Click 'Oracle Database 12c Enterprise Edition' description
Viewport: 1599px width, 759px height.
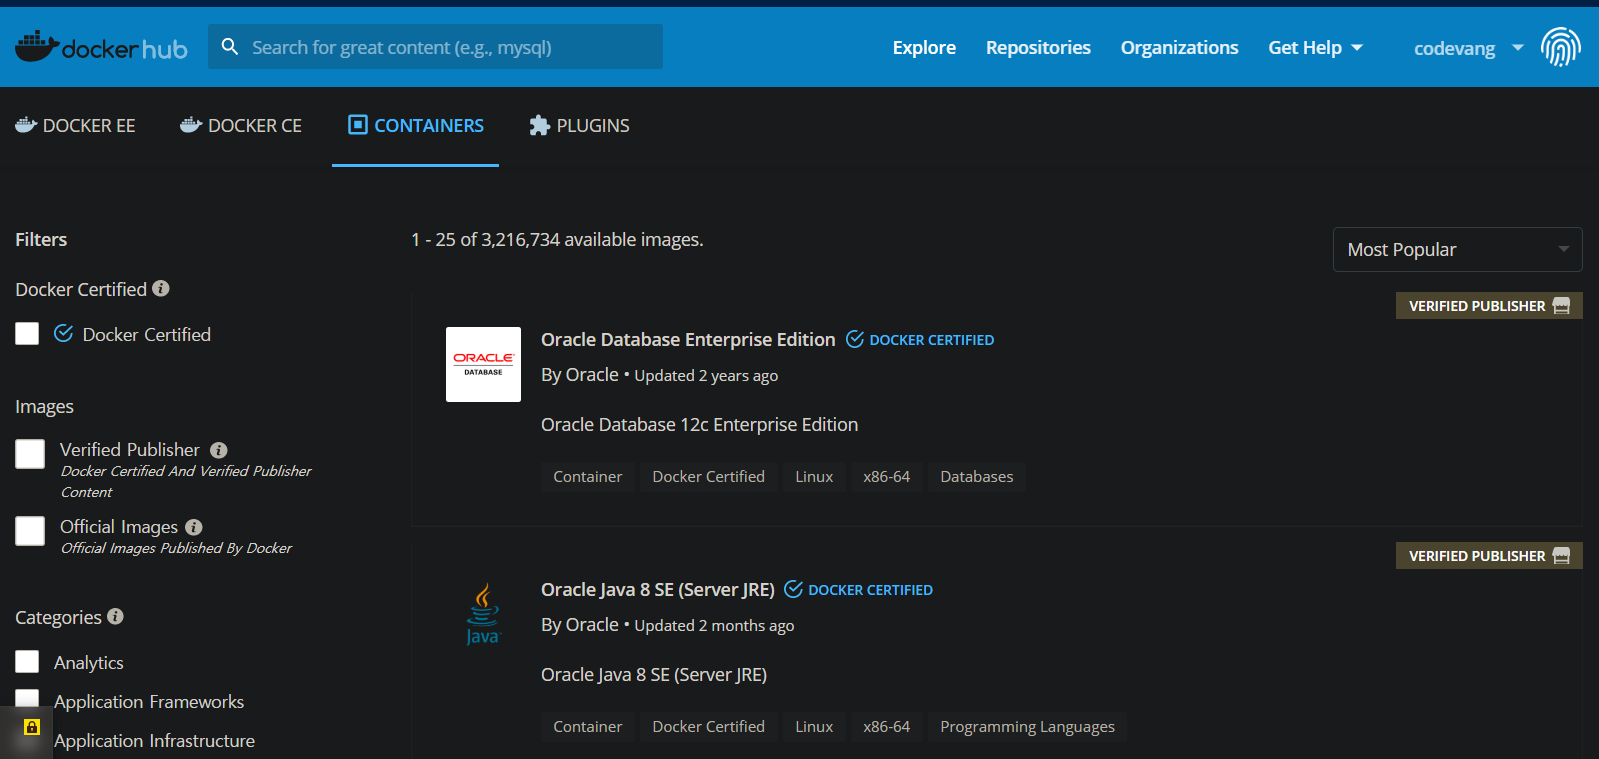click(699, 424)
